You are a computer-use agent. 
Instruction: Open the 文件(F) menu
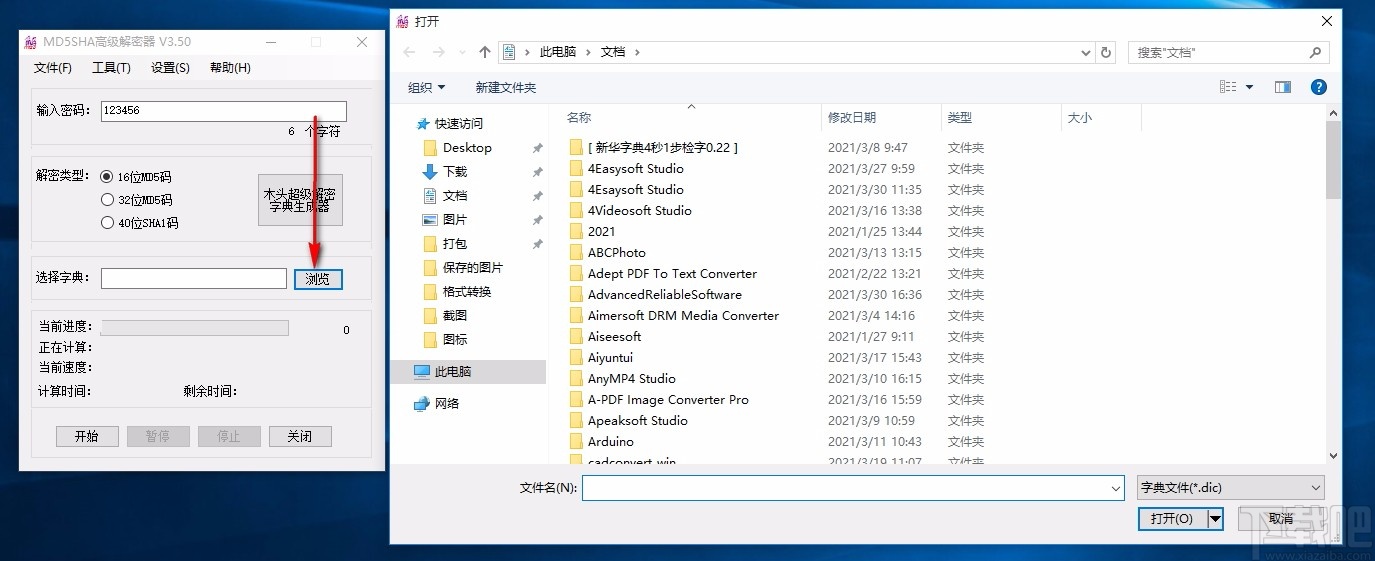click(53, 68)
